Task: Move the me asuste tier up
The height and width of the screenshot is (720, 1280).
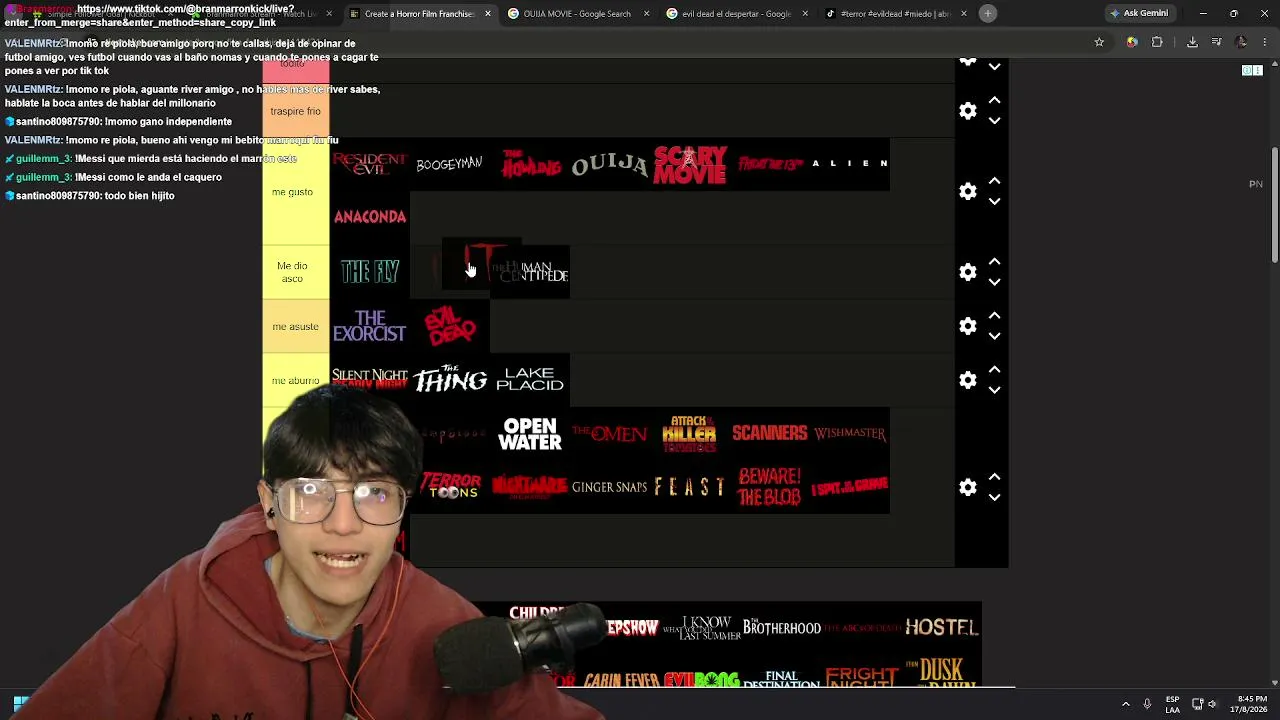Action: 994,316
